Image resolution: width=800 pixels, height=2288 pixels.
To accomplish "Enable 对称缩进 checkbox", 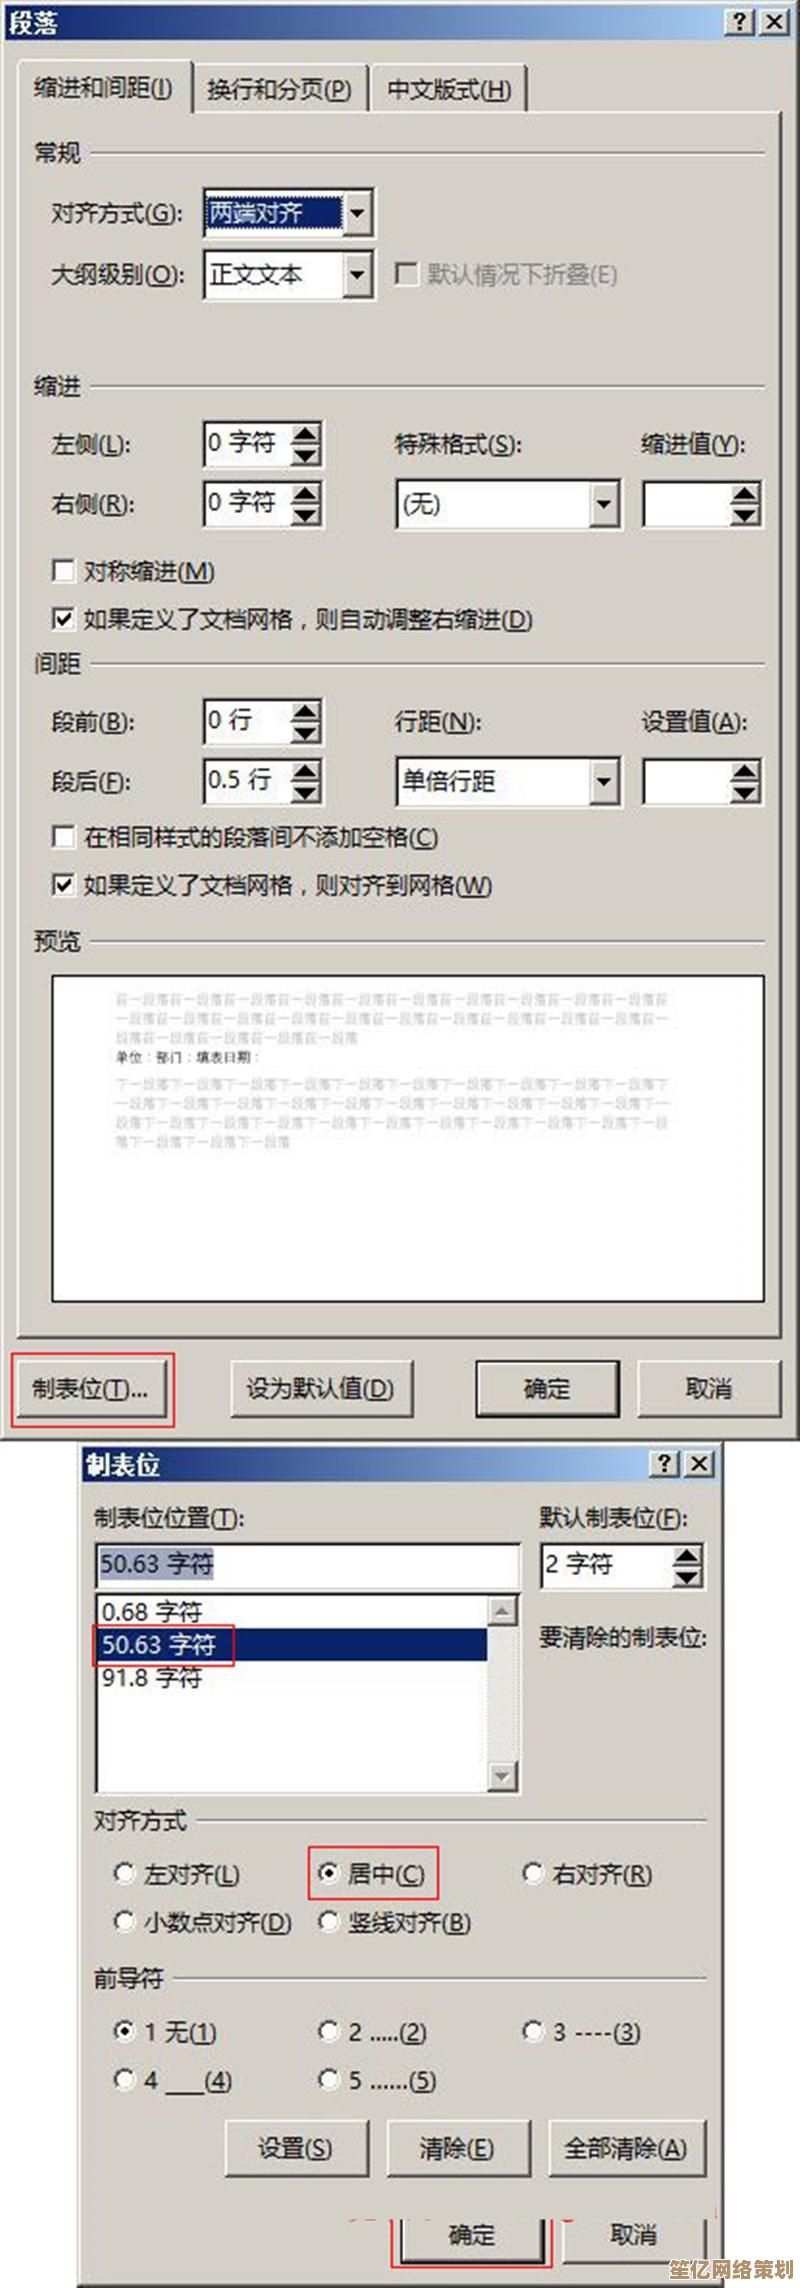I will pos(63,571).
